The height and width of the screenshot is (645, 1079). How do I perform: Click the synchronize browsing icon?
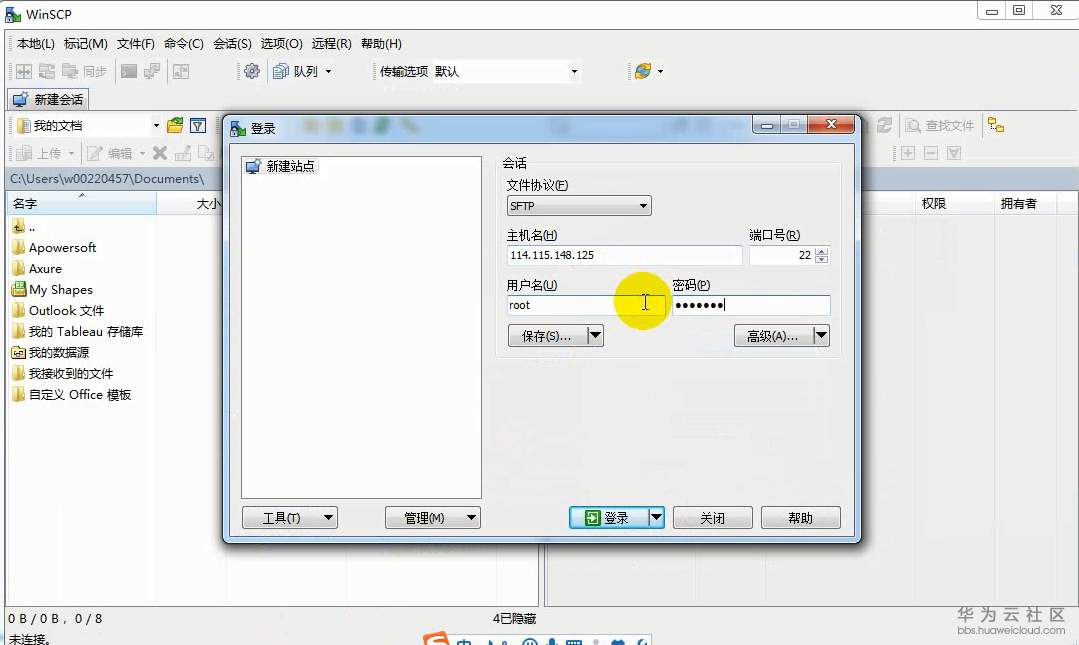(47, 71)
